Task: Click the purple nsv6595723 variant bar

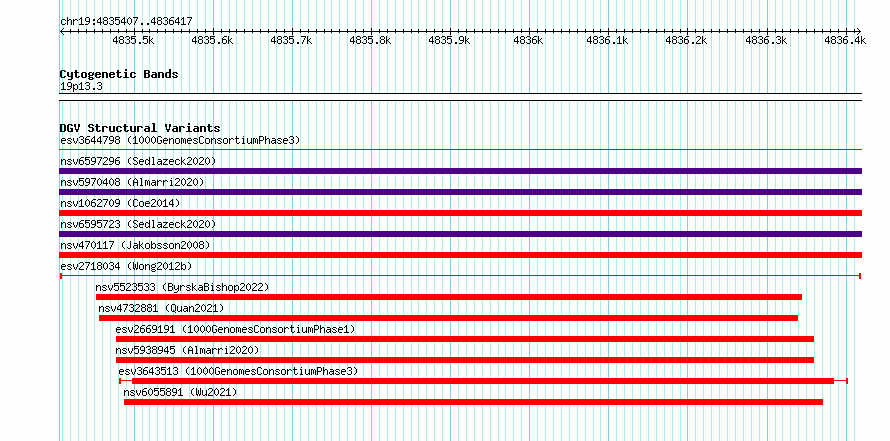Action: (x=461, y=234)
